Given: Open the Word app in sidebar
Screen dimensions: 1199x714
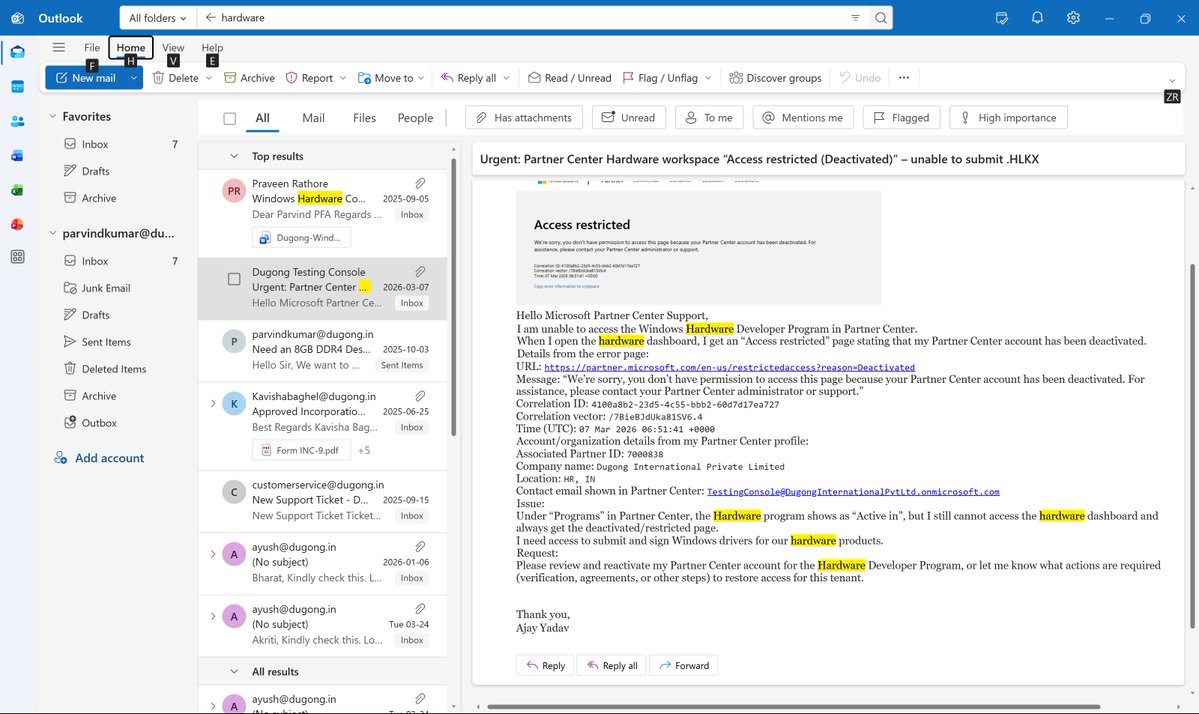Looking at the screenshot, I should (x=18, y=155).
